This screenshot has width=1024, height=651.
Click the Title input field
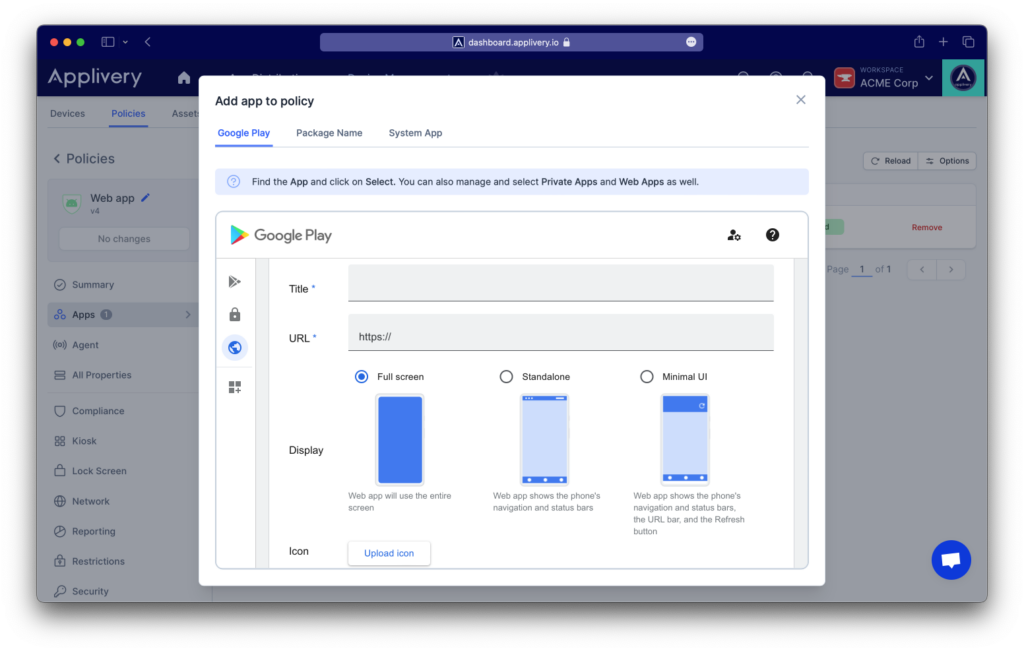click(560, 283)
